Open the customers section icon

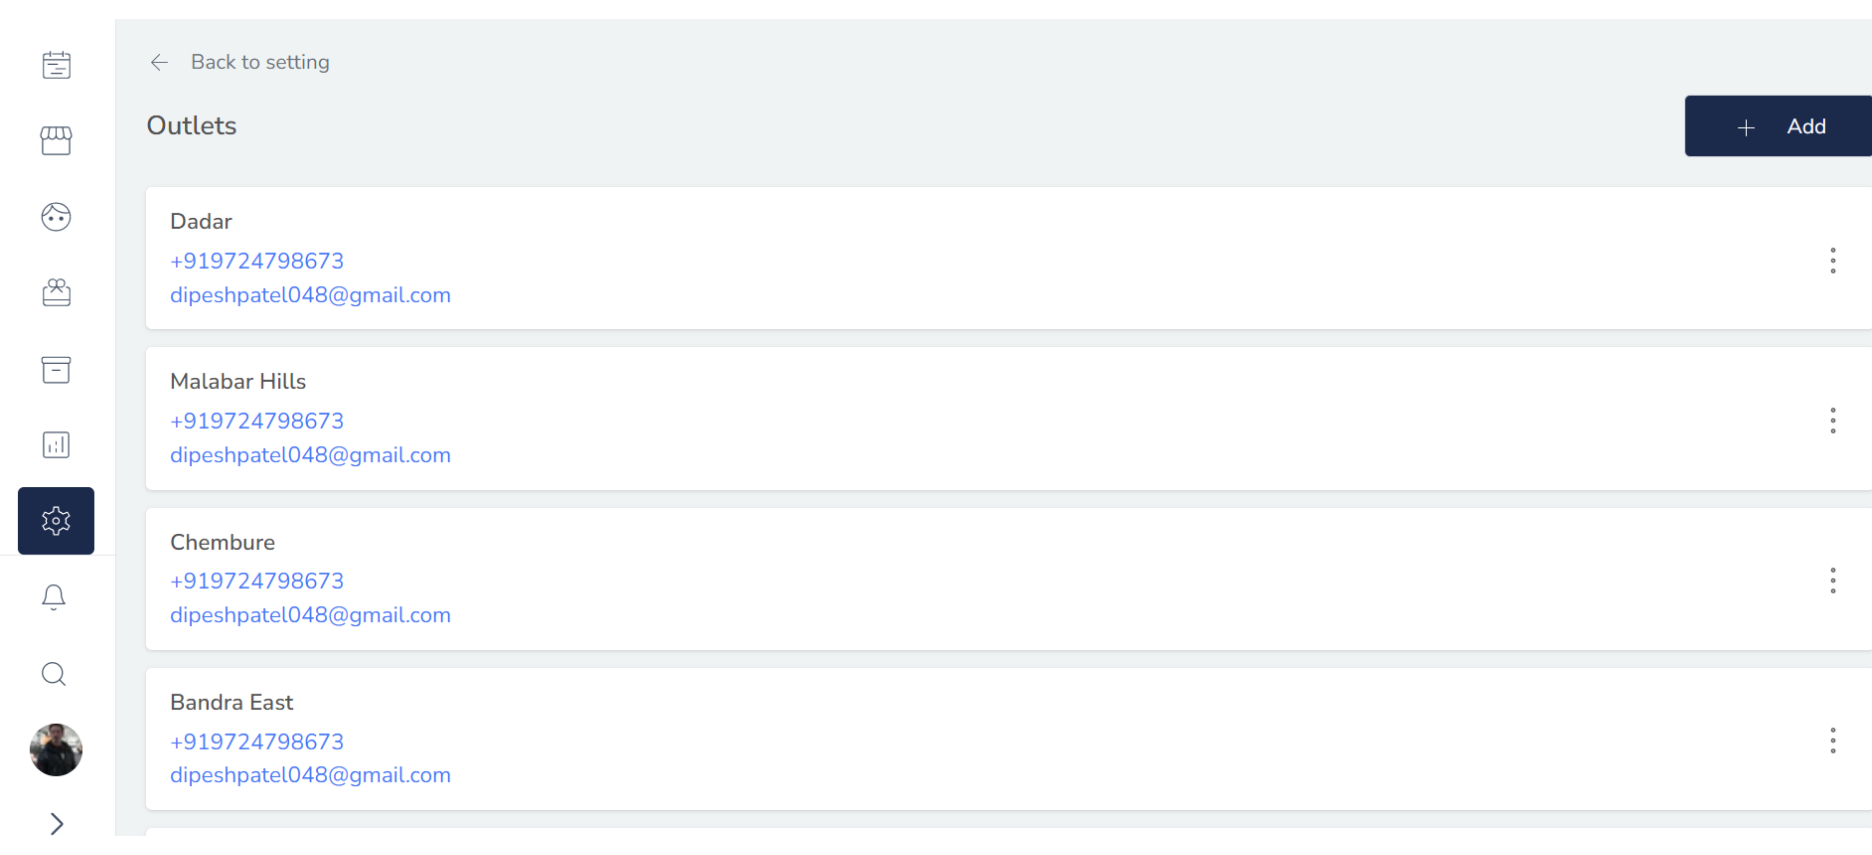tap(56, 216)
